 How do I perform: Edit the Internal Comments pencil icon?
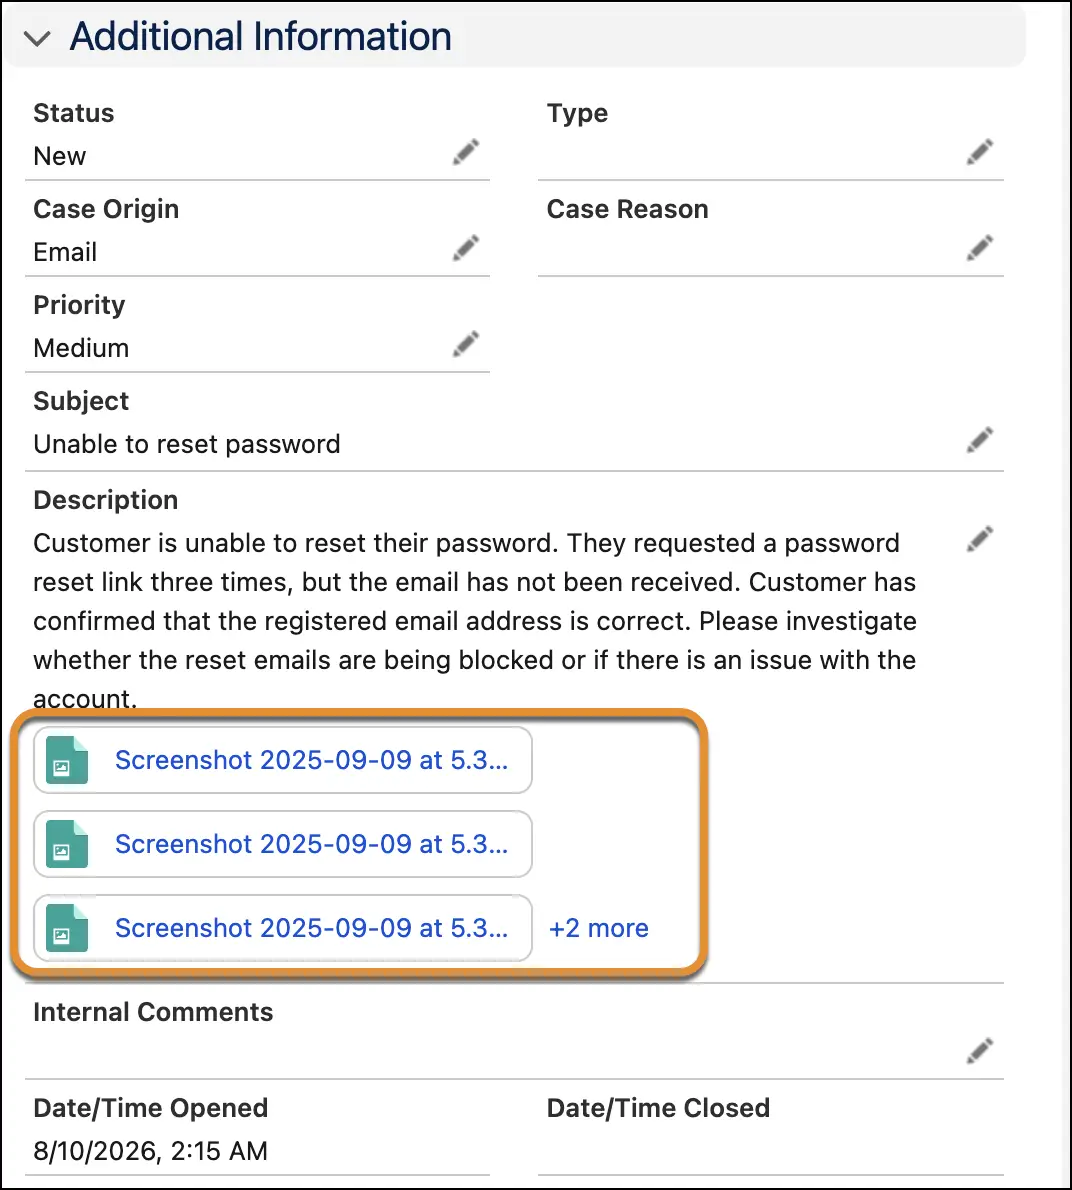click(x=979, y=1050)
